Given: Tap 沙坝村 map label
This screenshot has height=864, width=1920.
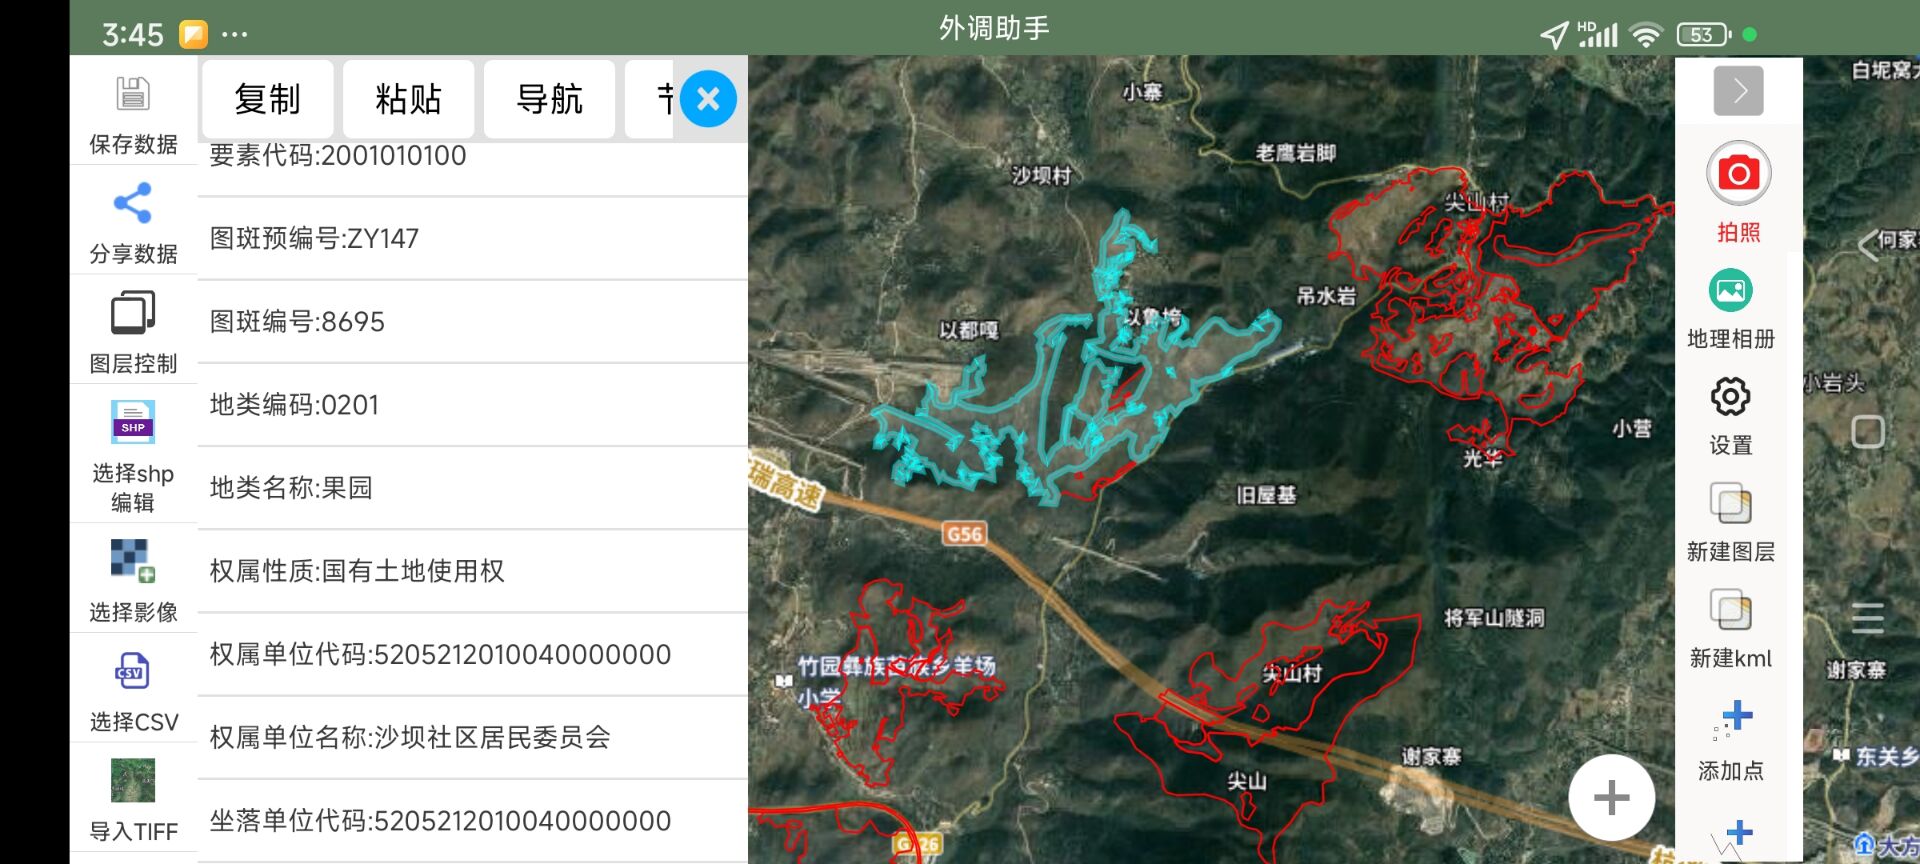Looking at the screenshot, I should [1040, 176].
